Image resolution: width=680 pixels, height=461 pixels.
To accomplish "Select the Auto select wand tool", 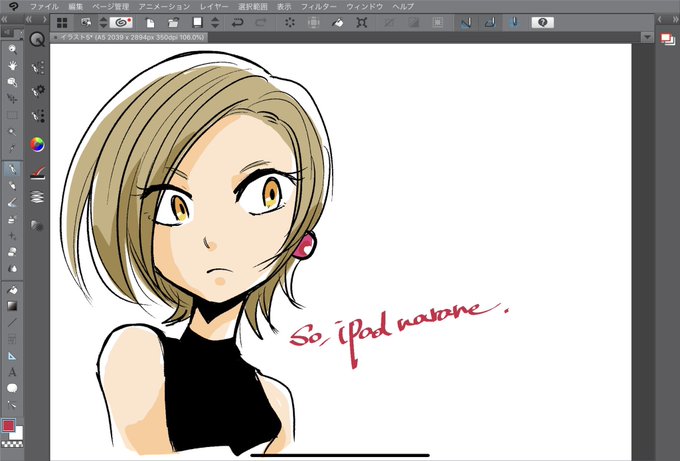I will coord(12,132).
